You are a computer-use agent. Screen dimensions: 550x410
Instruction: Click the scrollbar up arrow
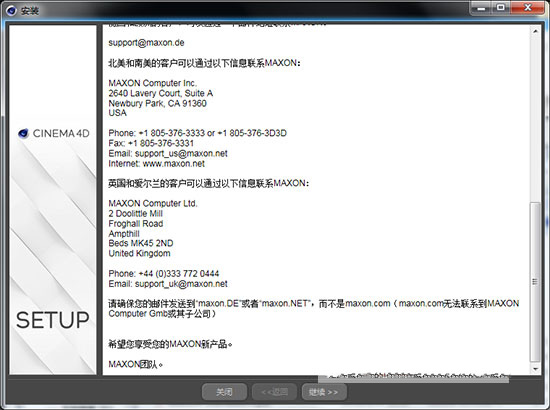(x=535, y=31)
